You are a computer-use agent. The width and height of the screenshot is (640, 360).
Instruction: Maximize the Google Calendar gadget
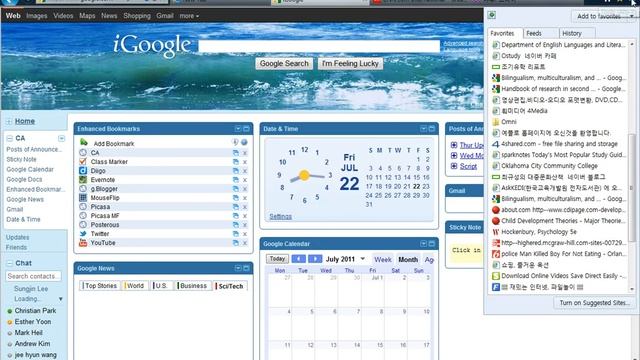tap(431, 244)
